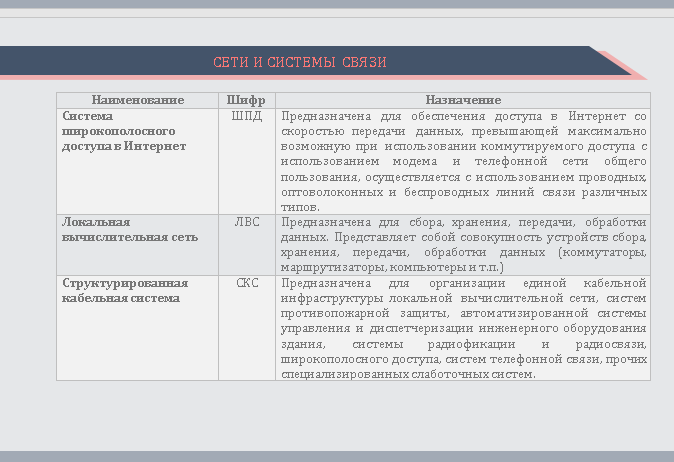Image resolution: width=674 pixels, height=462 pixels.
Task: Select the "Назначение" column header
Action: (x=462, y=100)
